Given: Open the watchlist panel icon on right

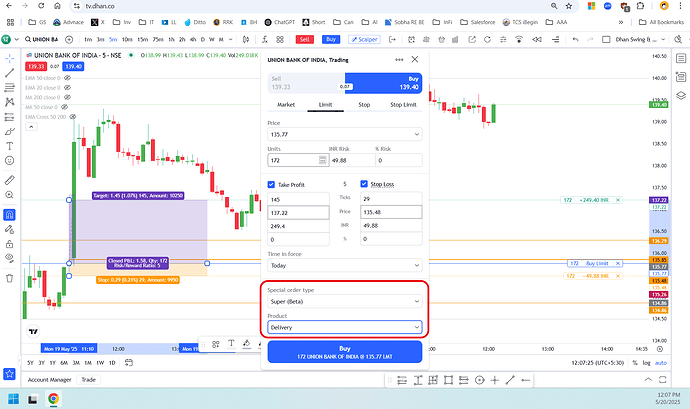Looking at the screenshot, I should click(681, 59).
